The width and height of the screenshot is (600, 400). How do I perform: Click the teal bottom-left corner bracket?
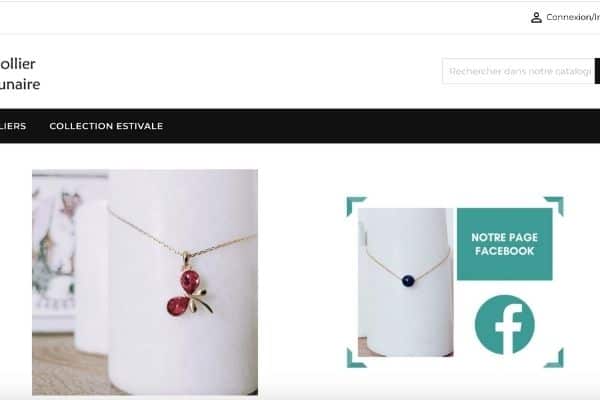tap(356, 358)
